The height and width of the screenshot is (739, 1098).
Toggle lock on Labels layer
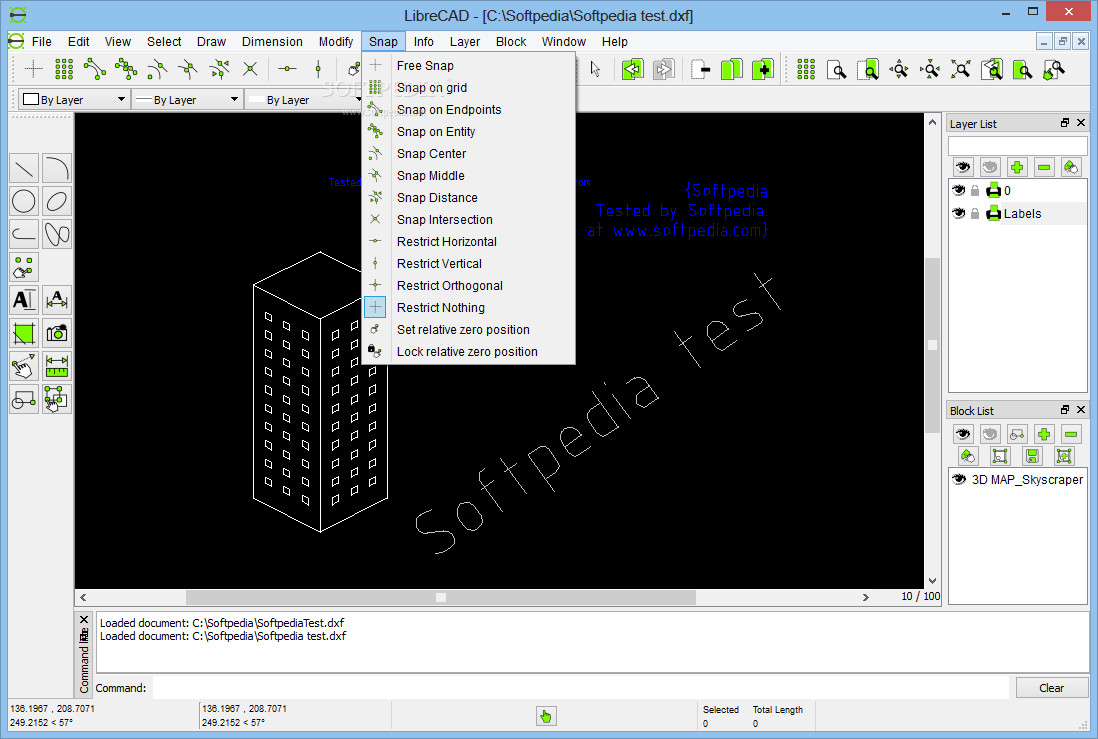coord(975,214)
